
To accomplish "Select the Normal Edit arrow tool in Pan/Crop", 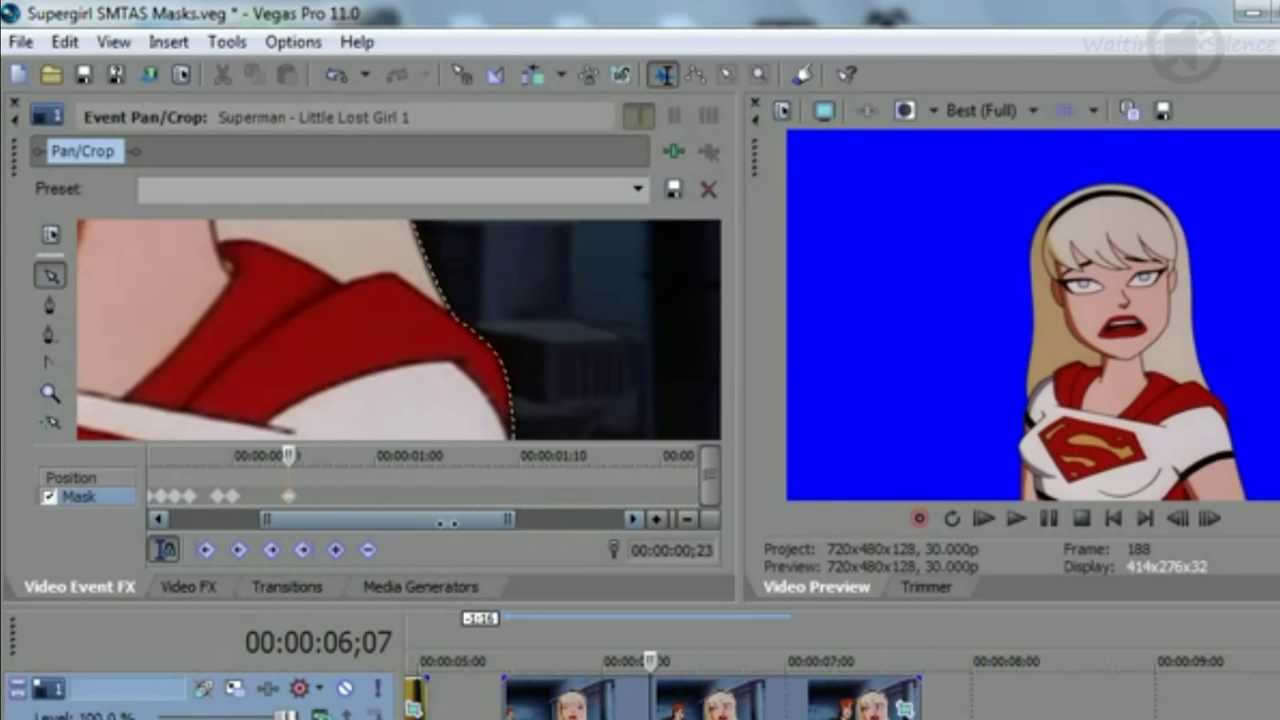I will [51, 275].
